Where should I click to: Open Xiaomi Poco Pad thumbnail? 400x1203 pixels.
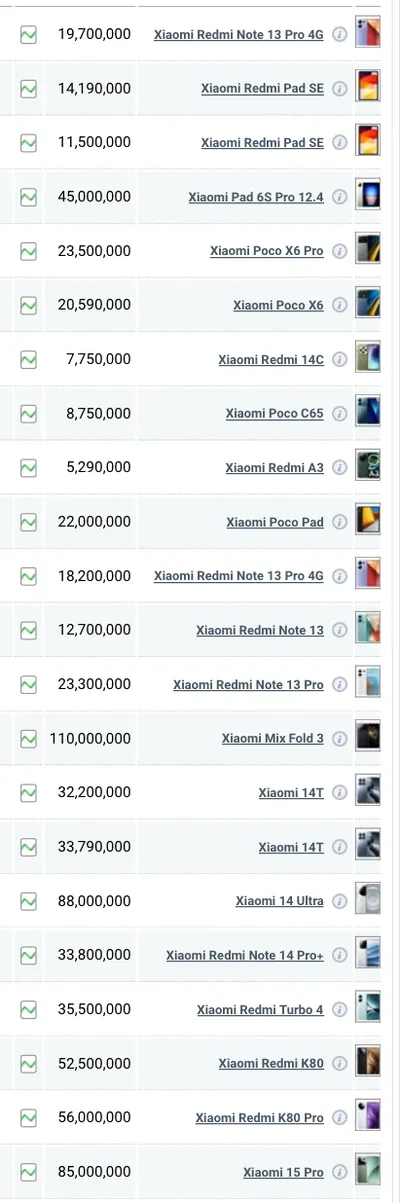pos(368,522)
